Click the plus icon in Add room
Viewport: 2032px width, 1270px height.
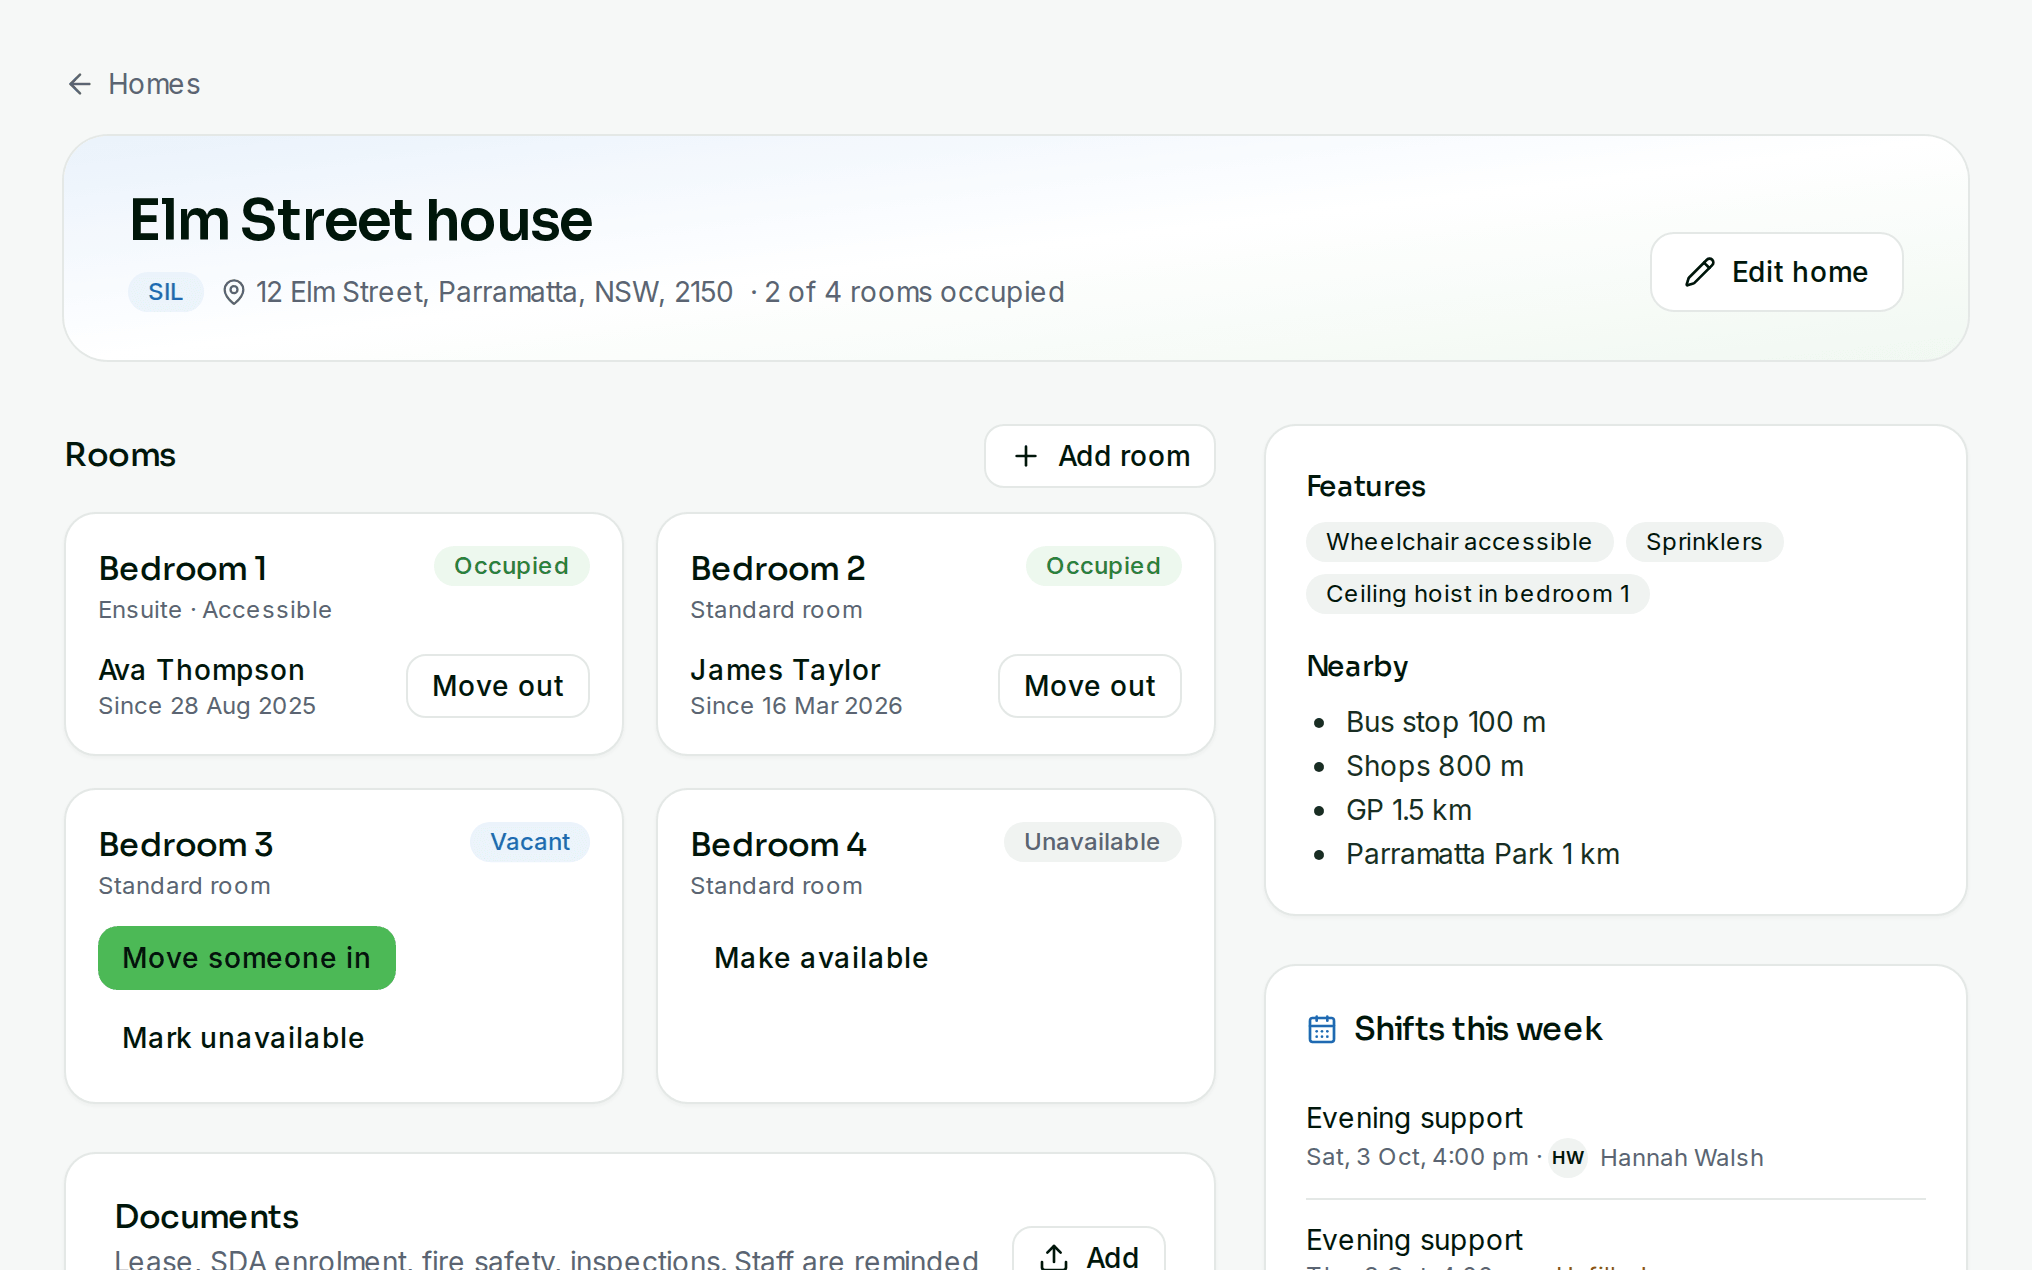[1026, 456]
